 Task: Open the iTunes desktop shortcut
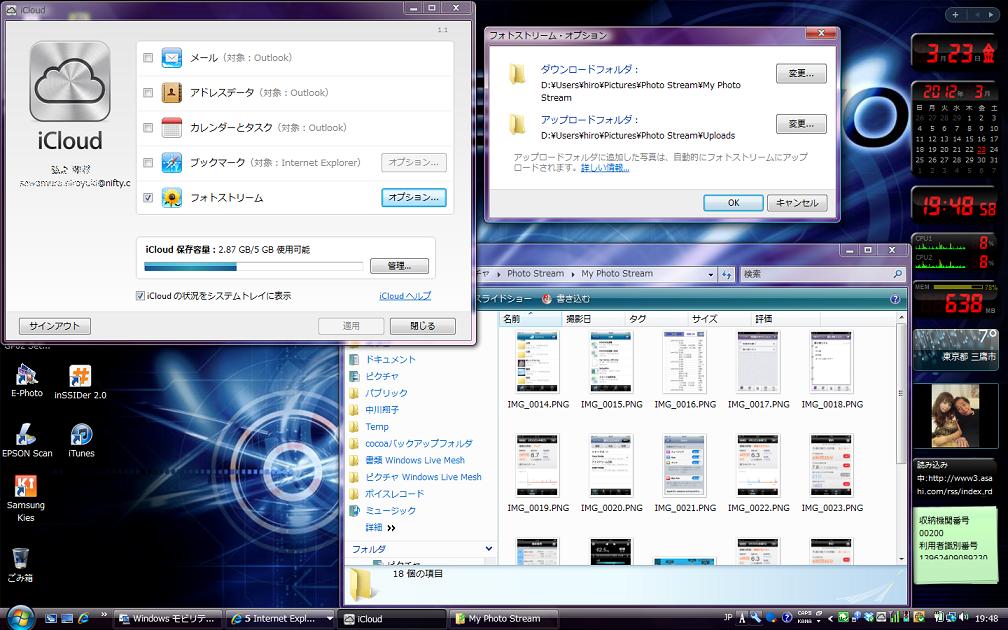[x=81, y=440]
